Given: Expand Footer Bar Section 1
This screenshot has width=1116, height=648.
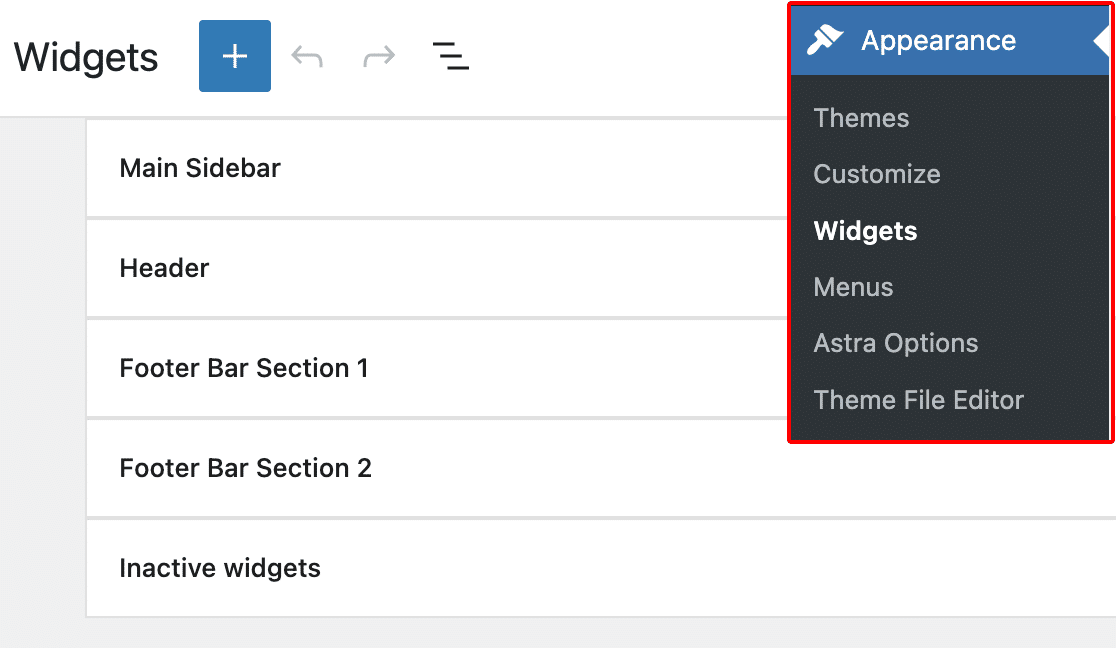Looking at the screenshot, I should coord(244,368).
